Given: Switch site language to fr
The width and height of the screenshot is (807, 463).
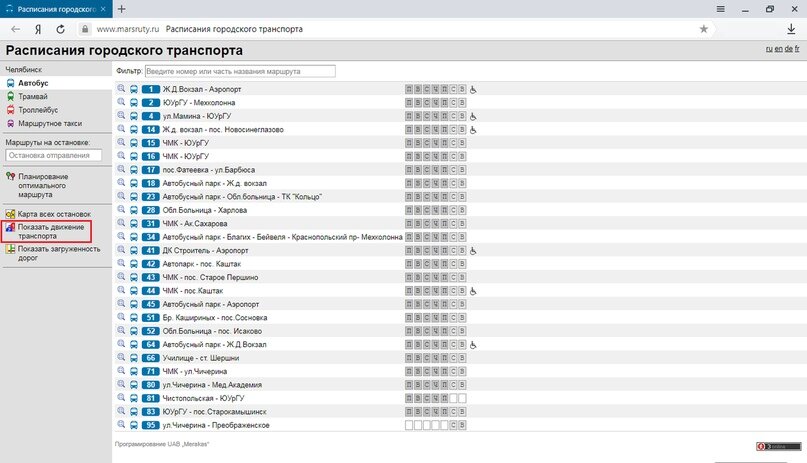Looking at the screenshot, I should tap(797, 49).
